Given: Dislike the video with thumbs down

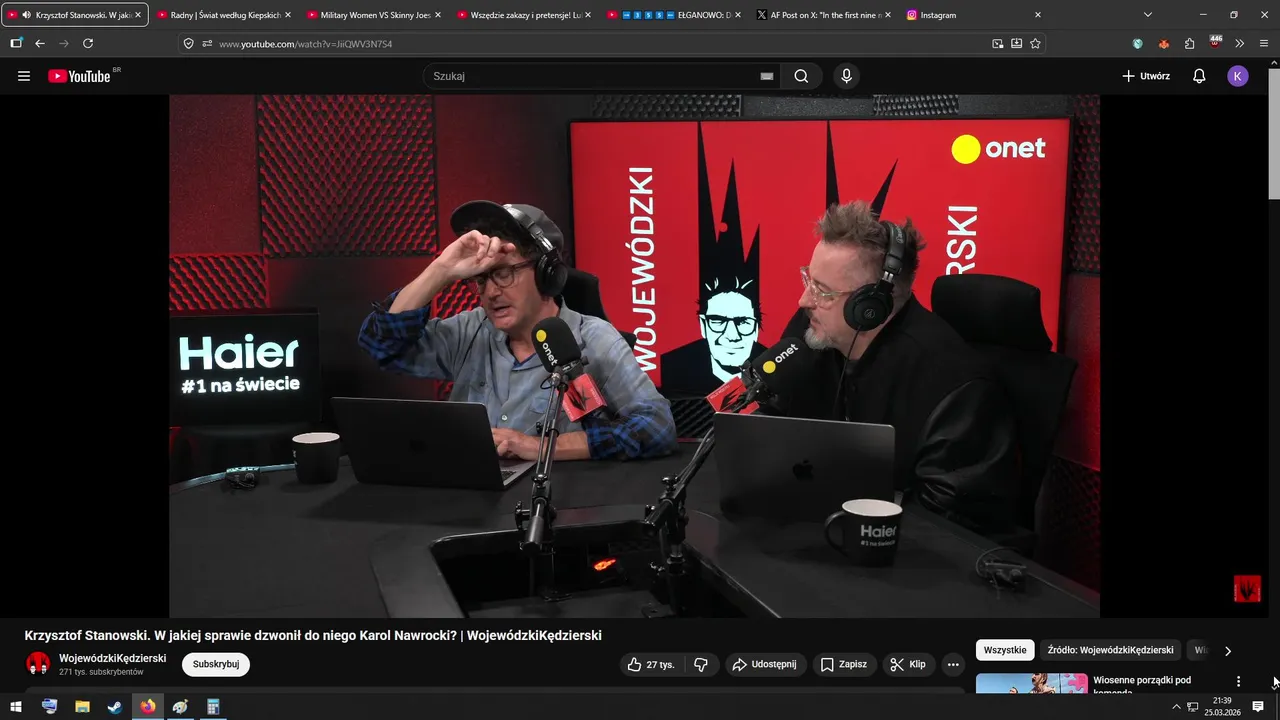Looking at the screenshot, I should (701, 664).
